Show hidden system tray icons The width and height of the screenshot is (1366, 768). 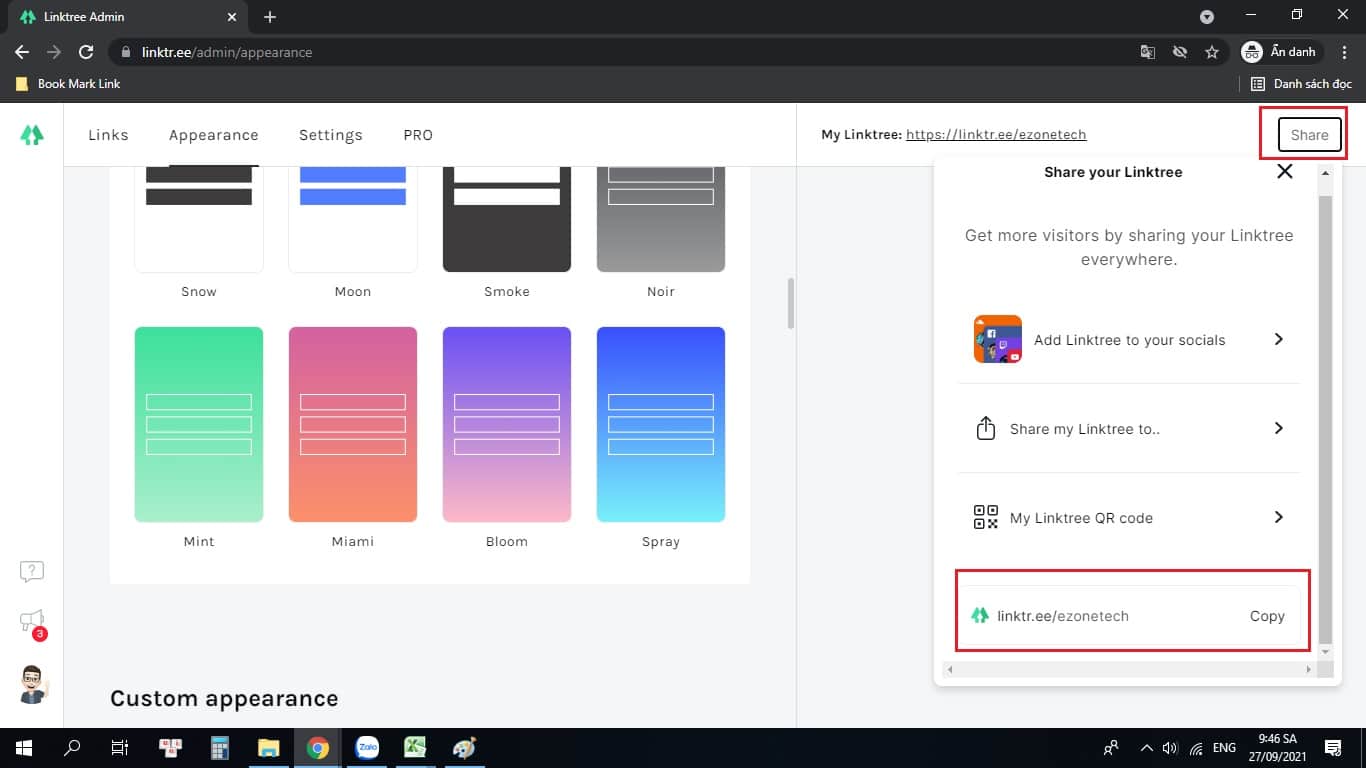(x=1145, y=748)
